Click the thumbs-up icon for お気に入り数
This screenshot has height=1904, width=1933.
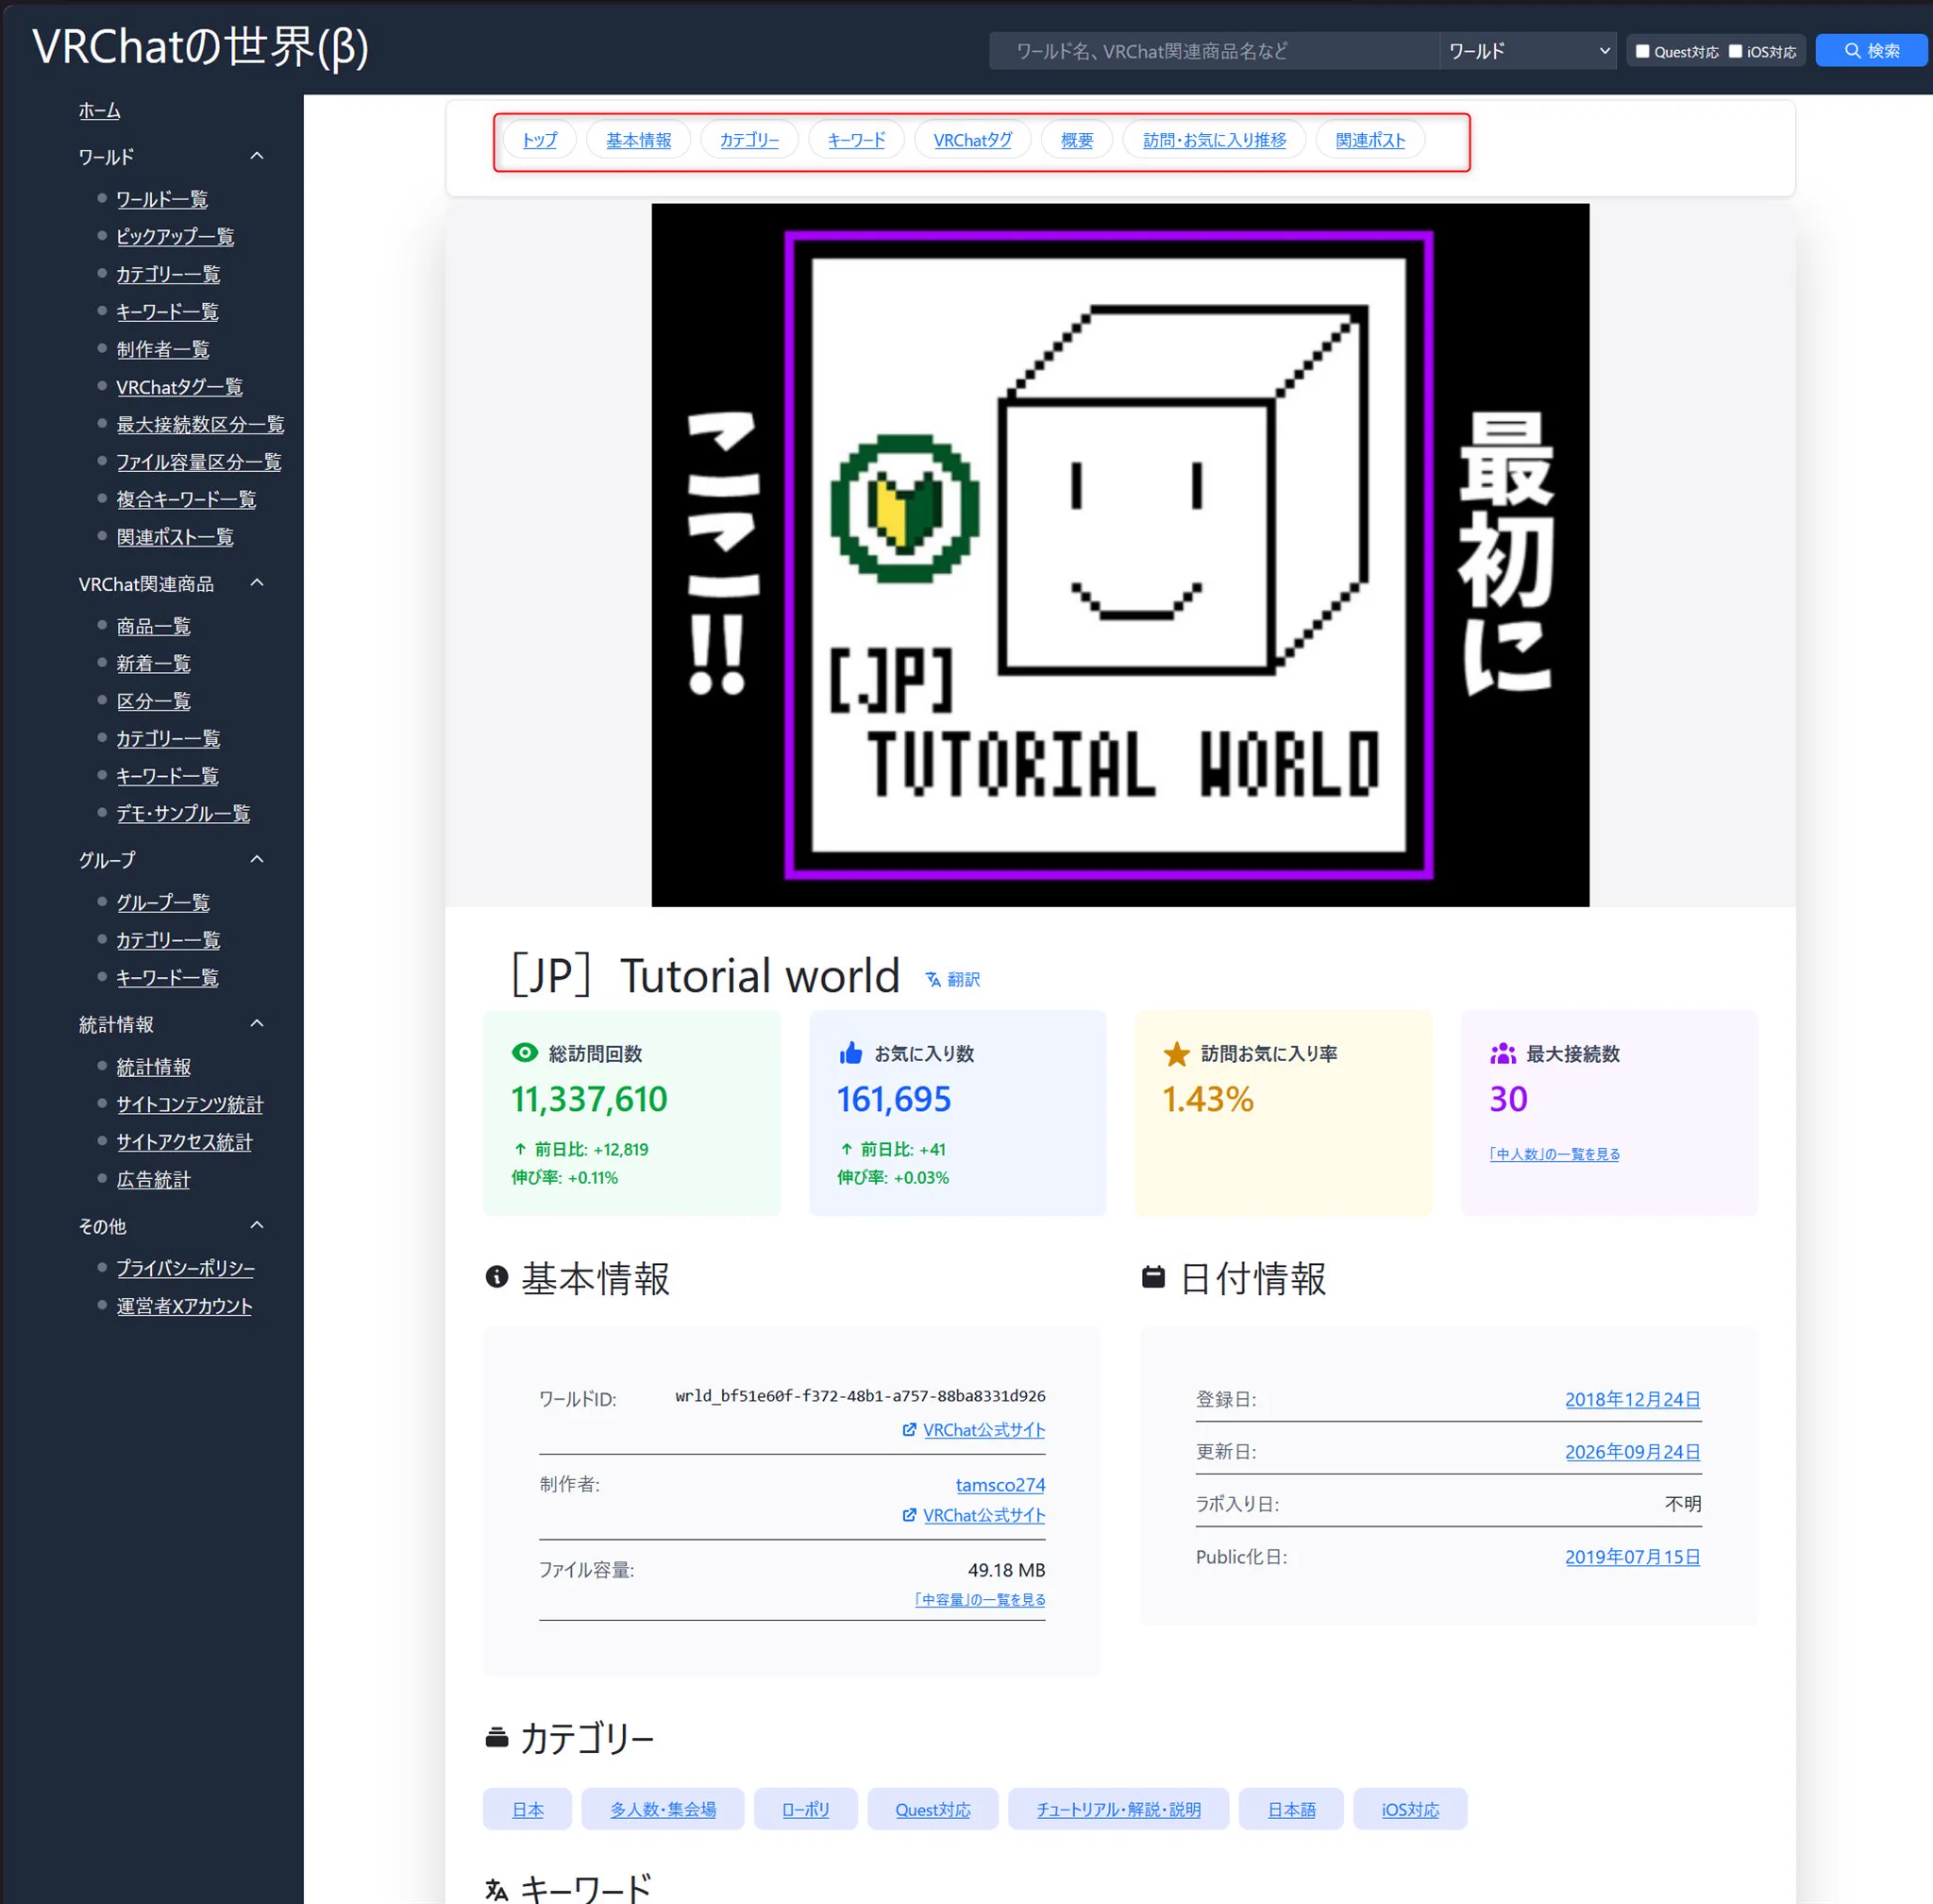pyautogui.click(x=851, y=1053)
